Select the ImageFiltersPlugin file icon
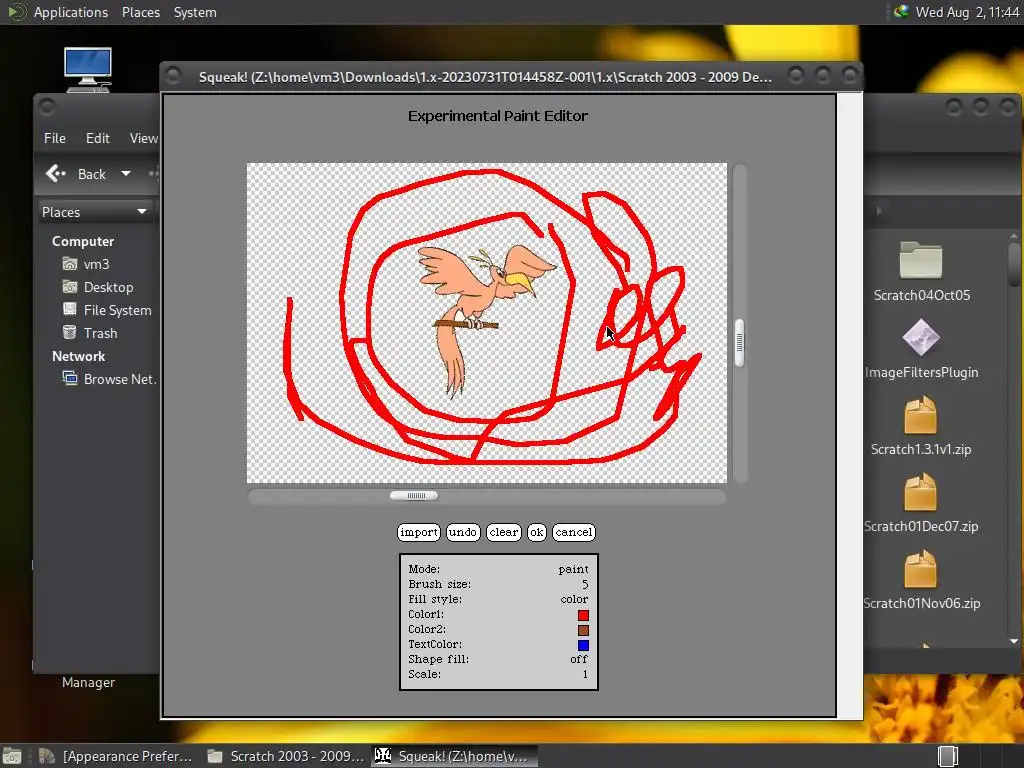 (921, 338)
